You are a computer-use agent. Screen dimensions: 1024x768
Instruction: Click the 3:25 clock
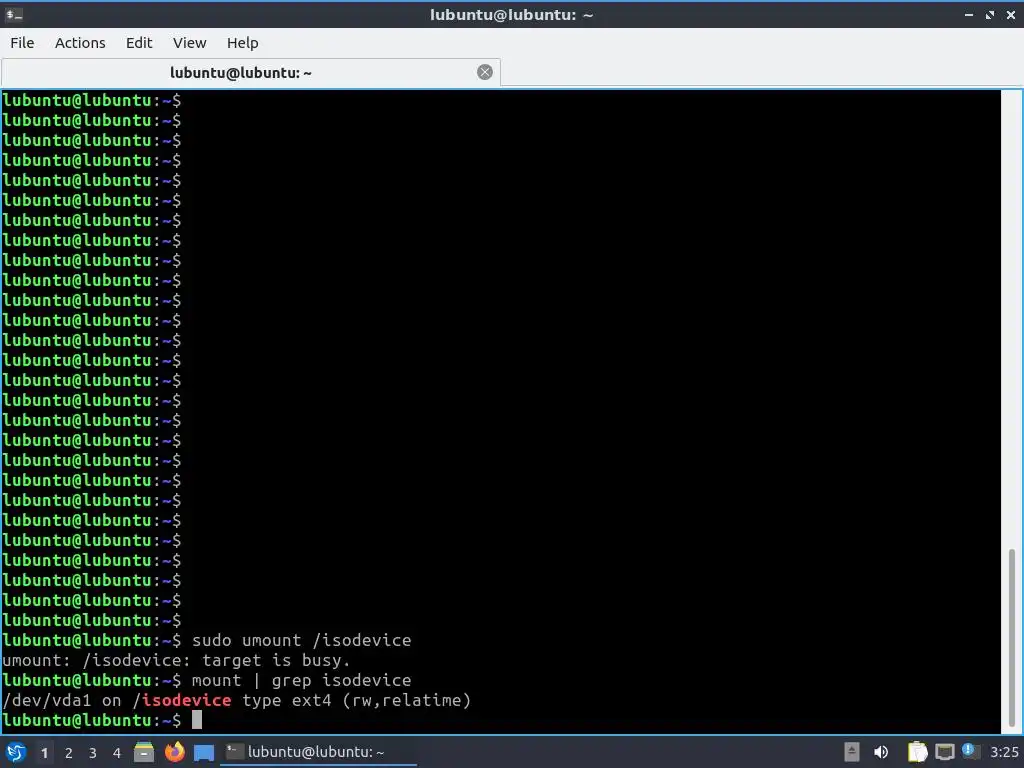click(1004, 752)
